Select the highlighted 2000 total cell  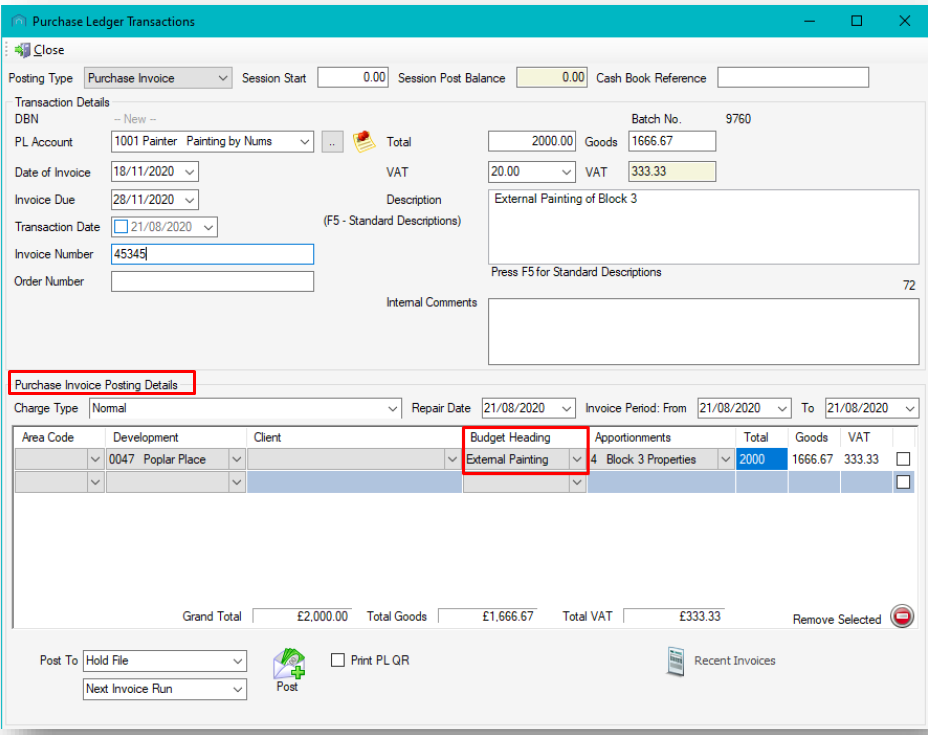(x=762, y=459)
